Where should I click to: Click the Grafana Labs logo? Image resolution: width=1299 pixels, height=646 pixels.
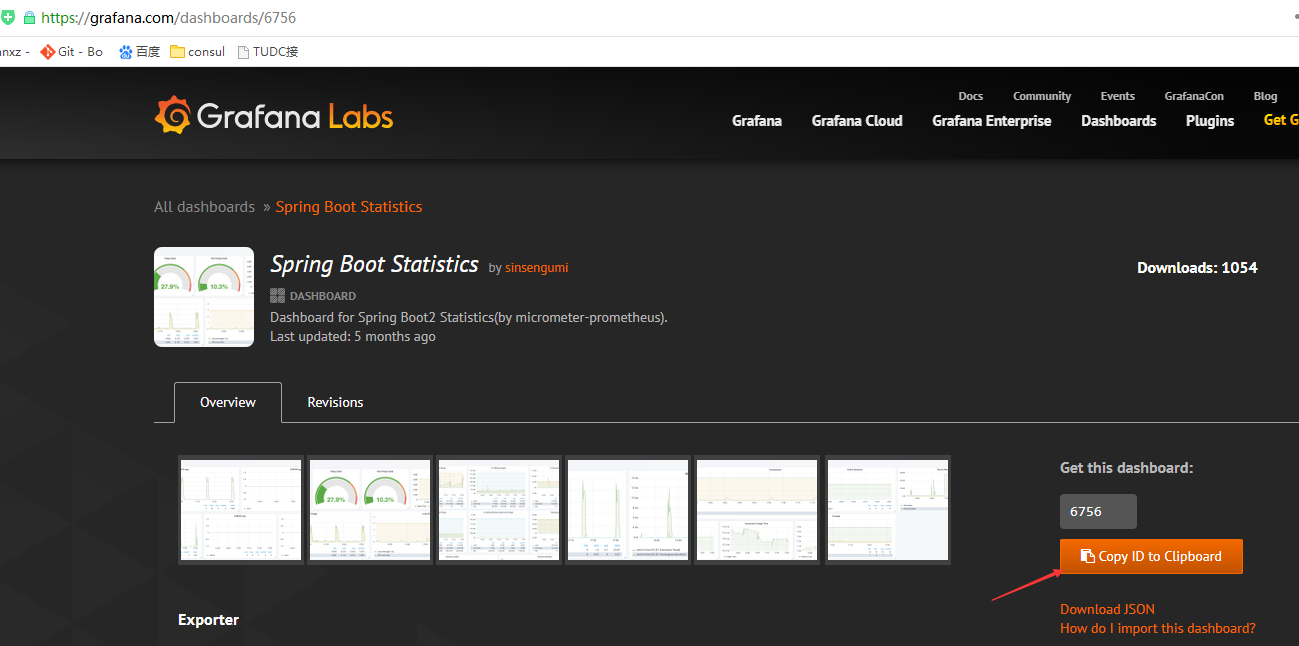pyautogui.click(x=273, y=116)
